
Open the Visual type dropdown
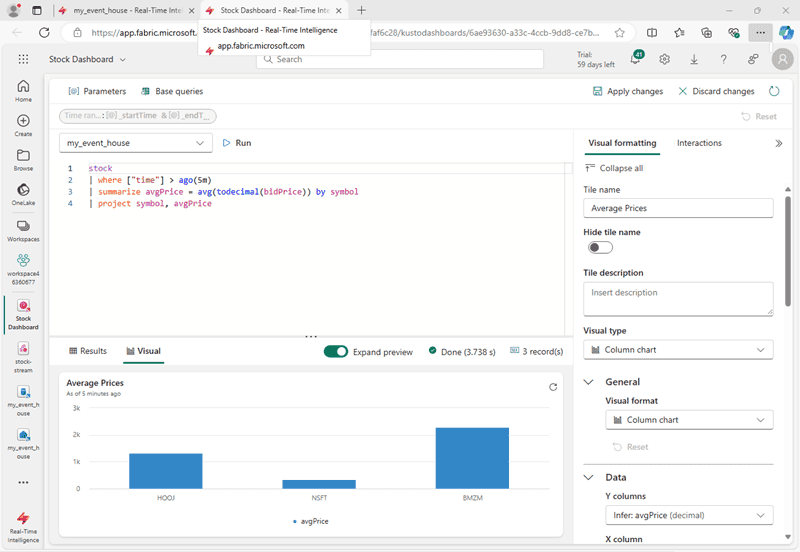tap(677, 350)
